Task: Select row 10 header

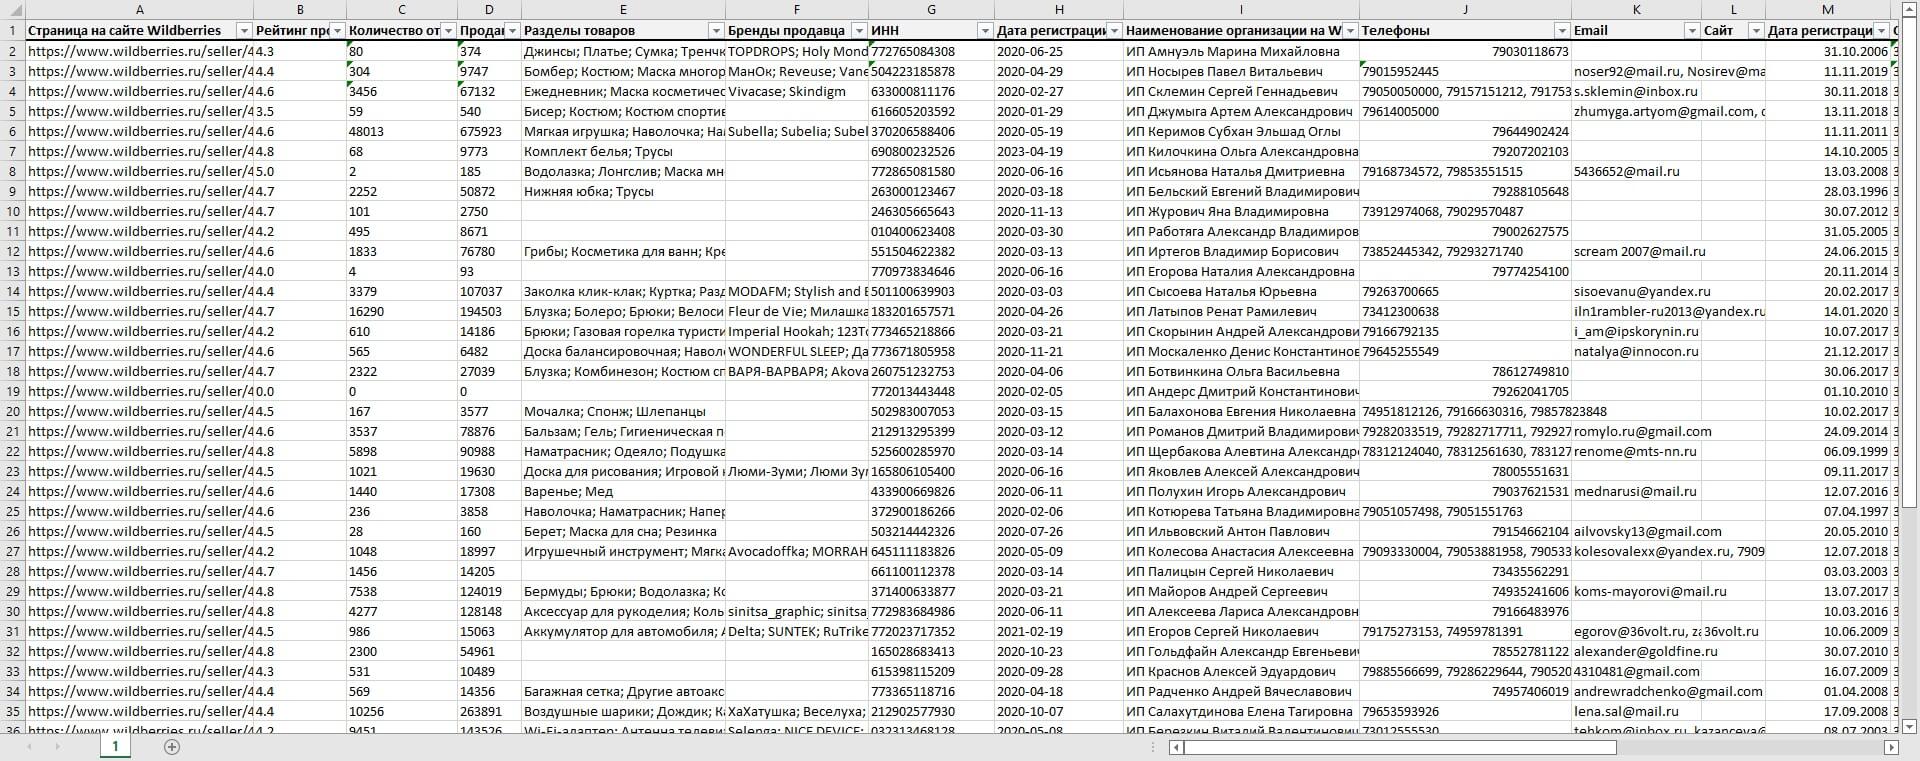Action: click(13, 211)
